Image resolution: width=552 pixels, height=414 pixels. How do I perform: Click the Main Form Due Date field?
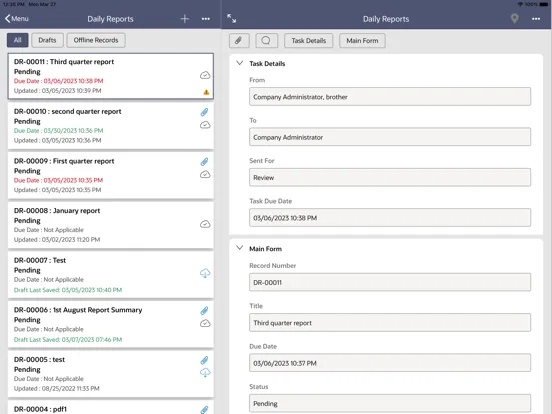coord(390,363)
